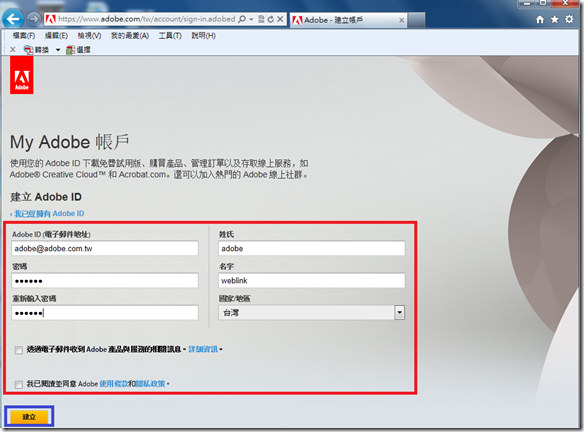The height and width of the screenshot is (432, 584).
Task: Open the 檔案(F) menu
Action: [24, 36]
